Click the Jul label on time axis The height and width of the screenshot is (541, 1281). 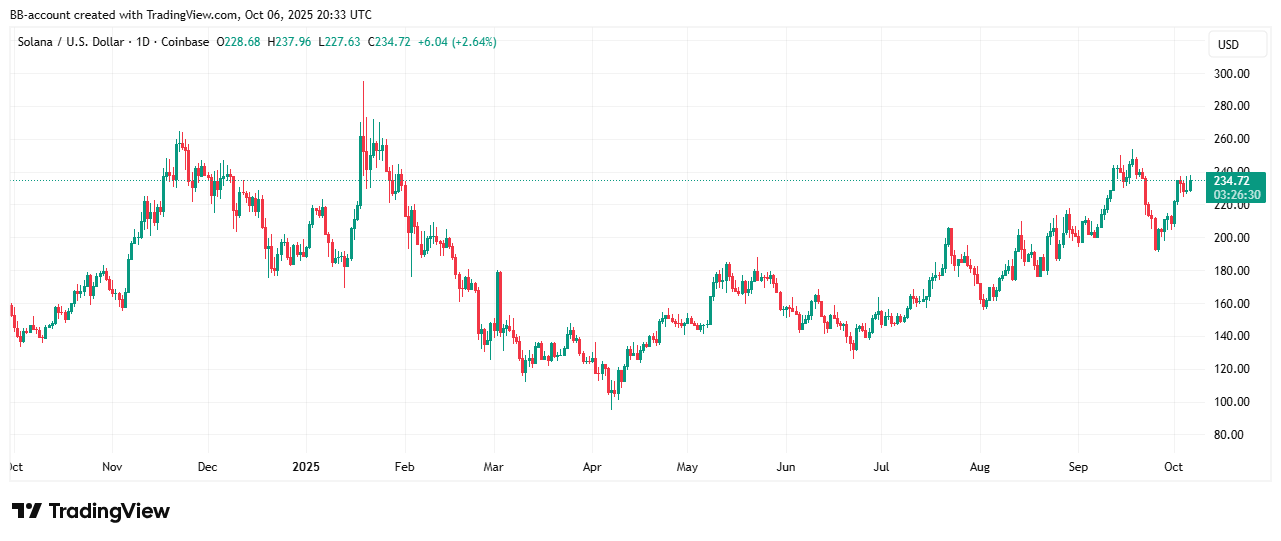881,467
